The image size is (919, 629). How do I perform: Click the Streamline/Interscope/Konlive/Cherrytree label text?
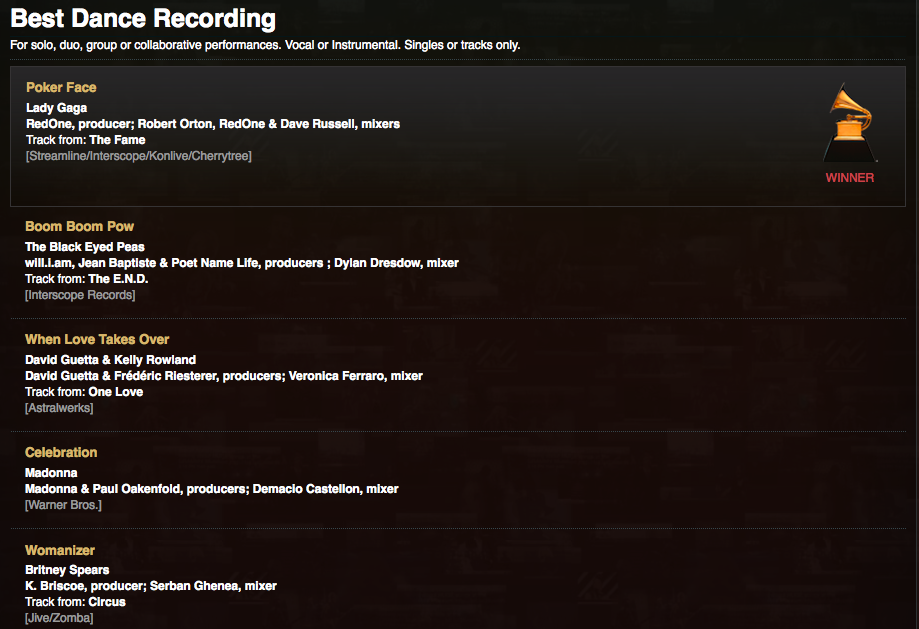[x=138, y=156]
